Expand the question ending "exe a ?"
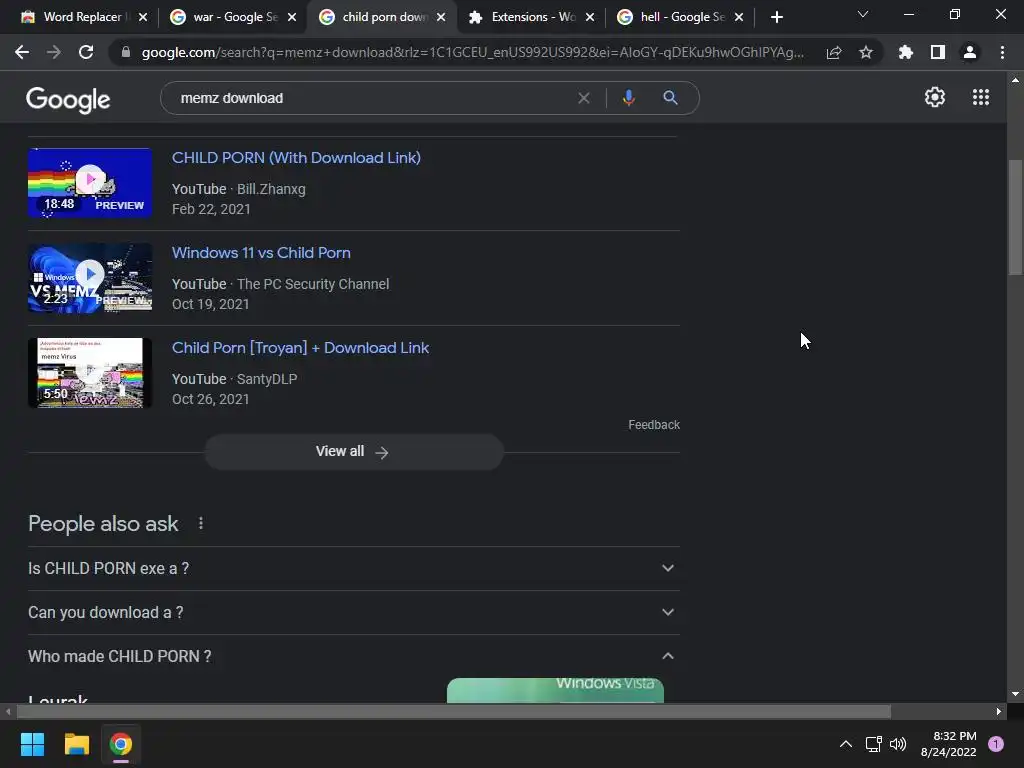1024x768 pixels. [353, 568]
